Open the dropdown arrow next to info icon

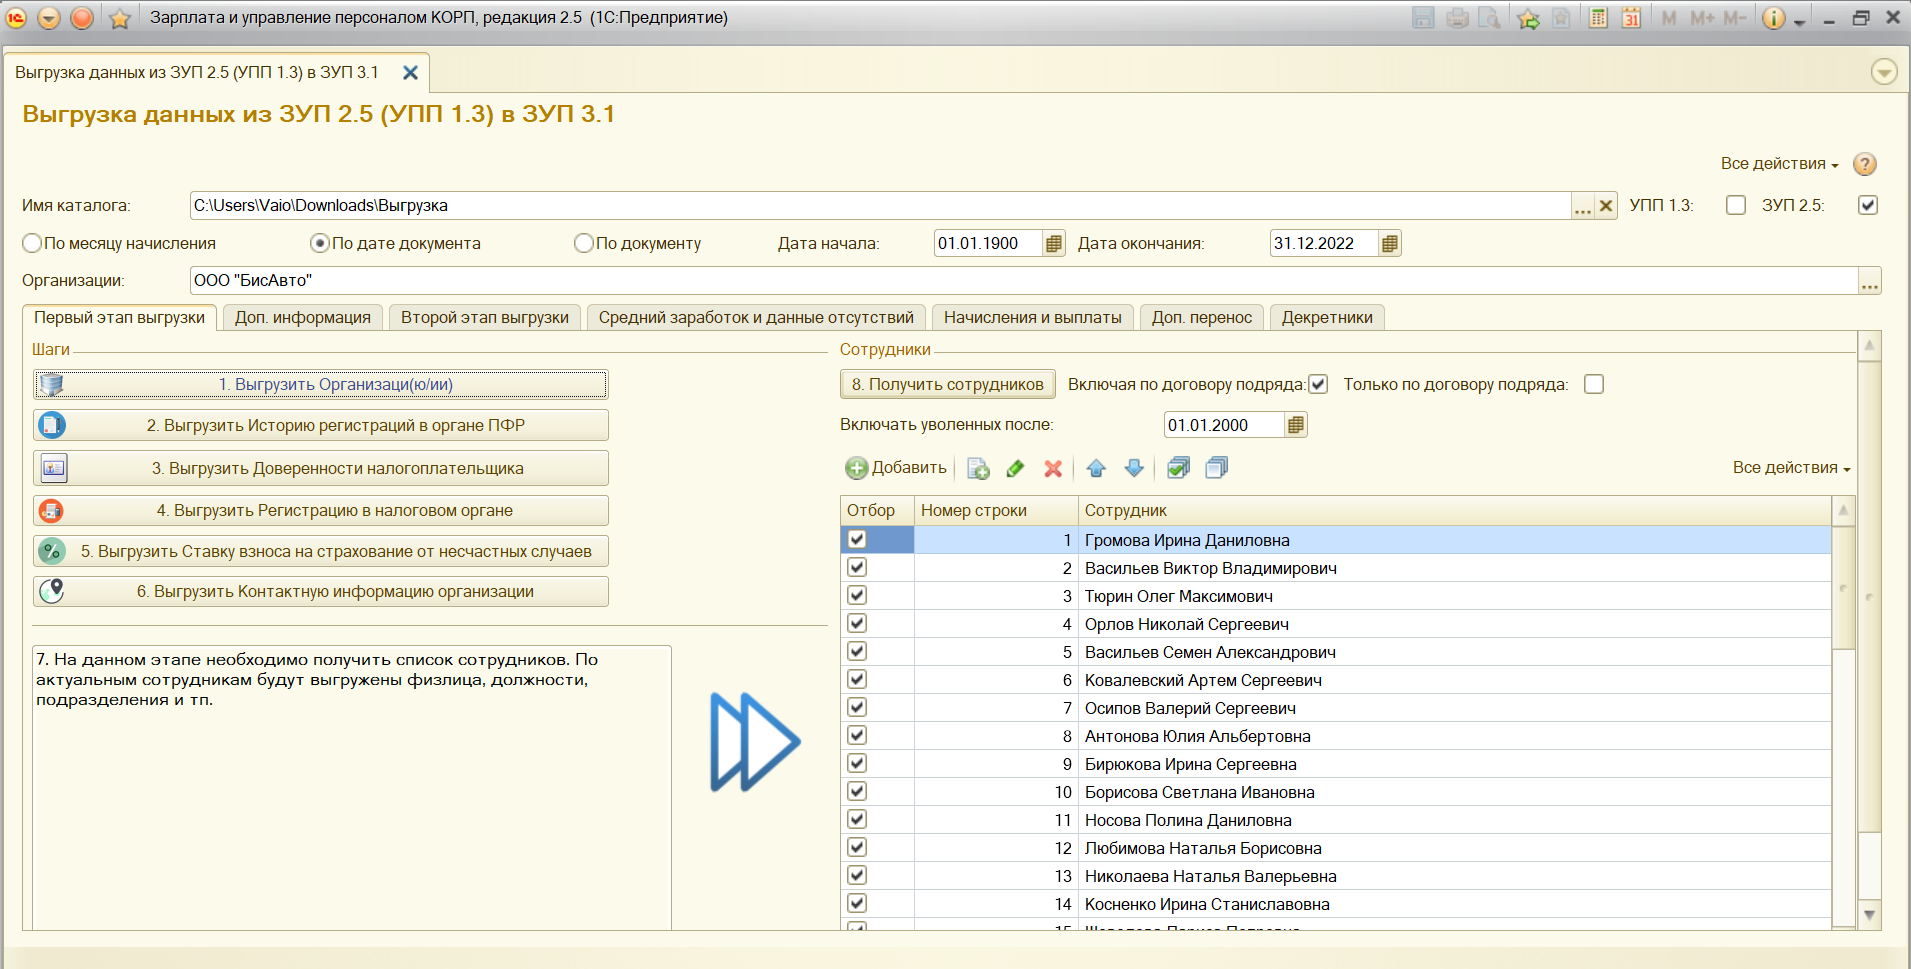click(x=1800, y=20)
